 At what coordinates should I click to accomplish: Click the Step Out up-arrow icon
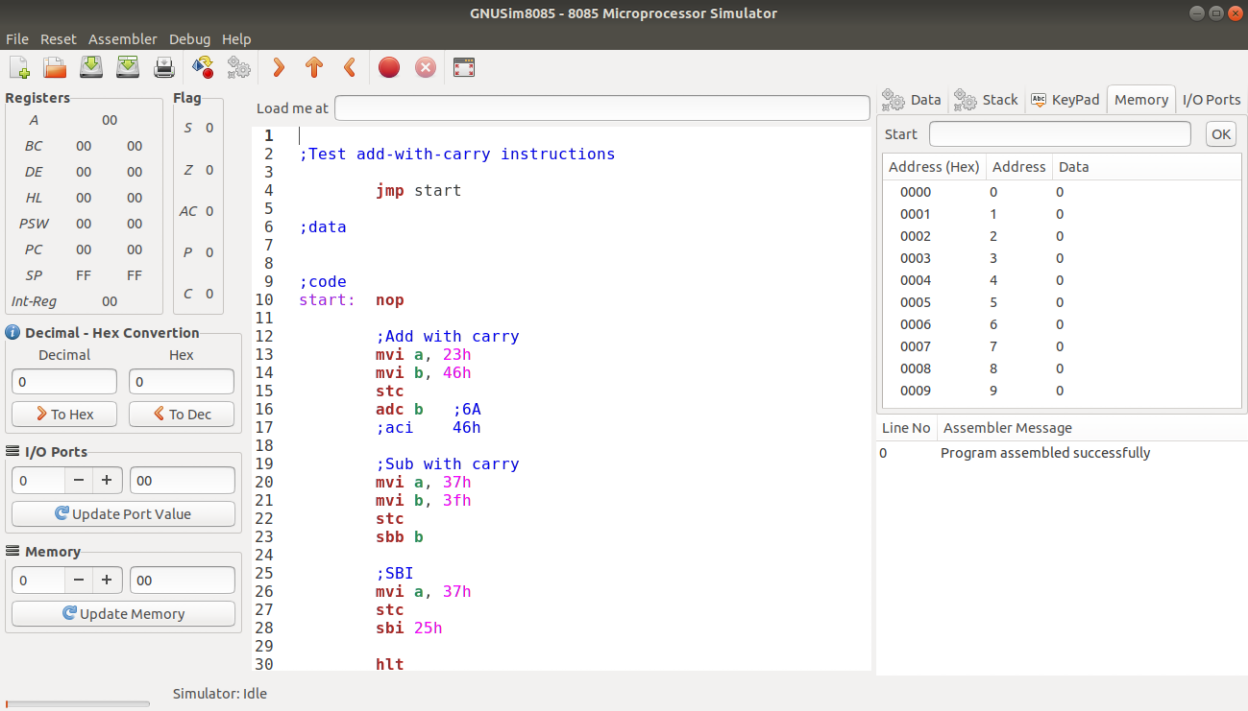tap(314, 68)
